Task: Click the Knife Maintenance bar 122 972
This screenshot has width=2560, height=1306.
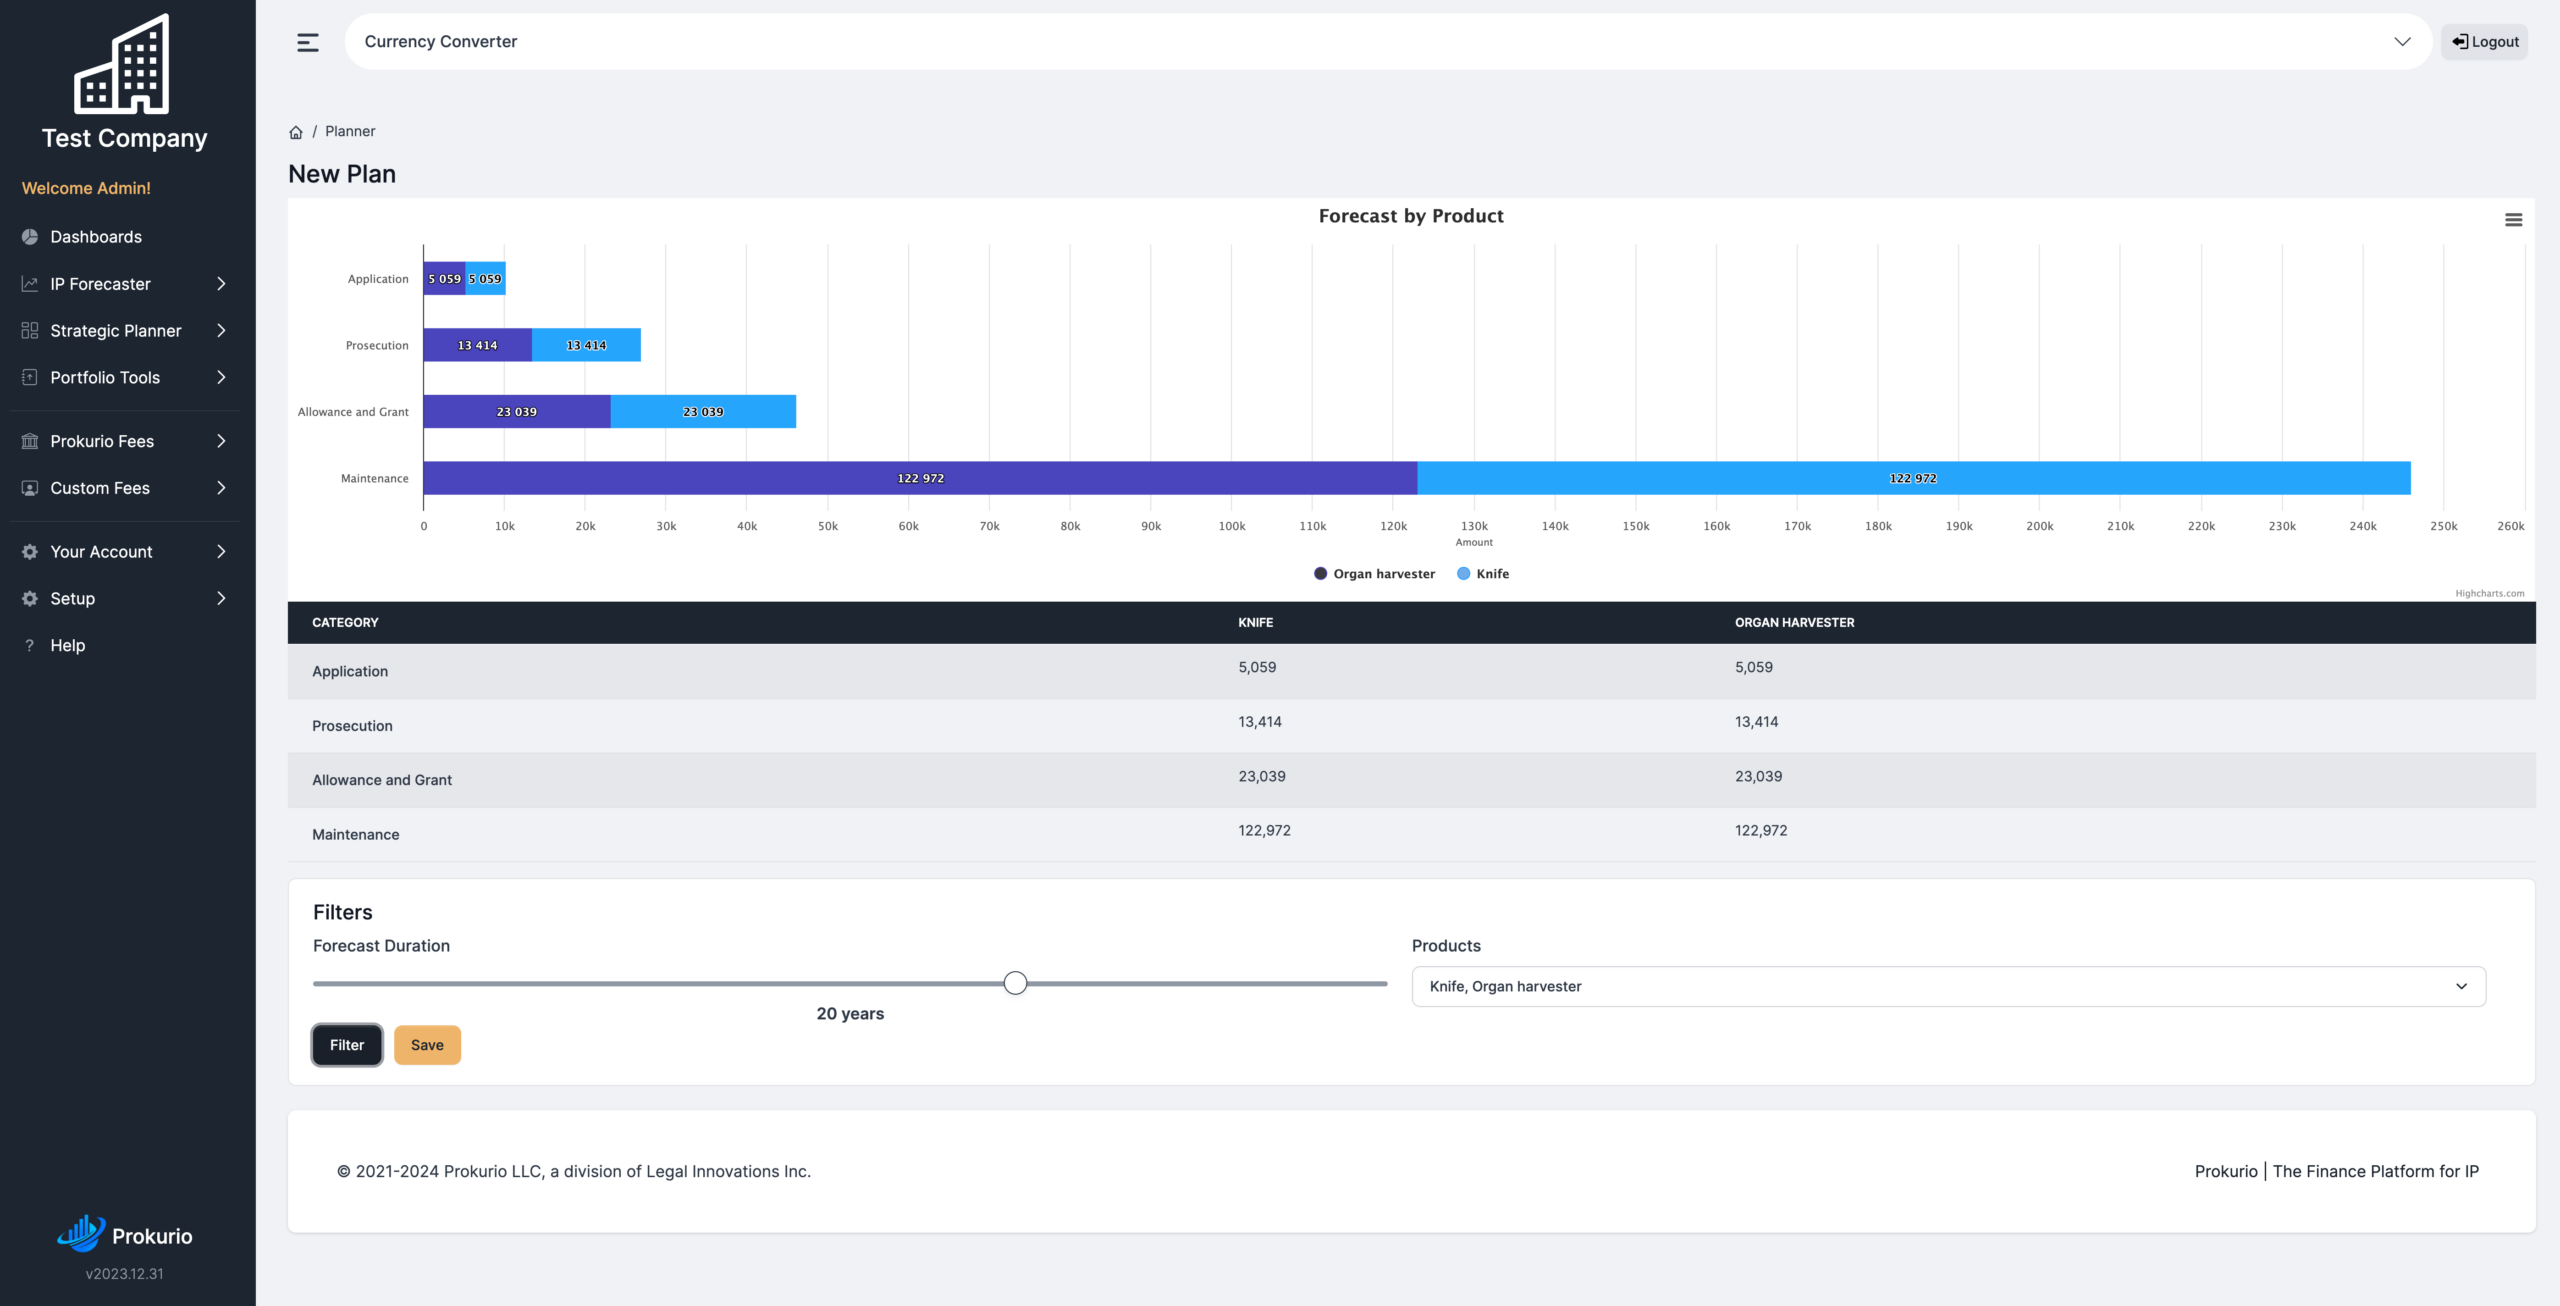Action: click(1913, 478)
